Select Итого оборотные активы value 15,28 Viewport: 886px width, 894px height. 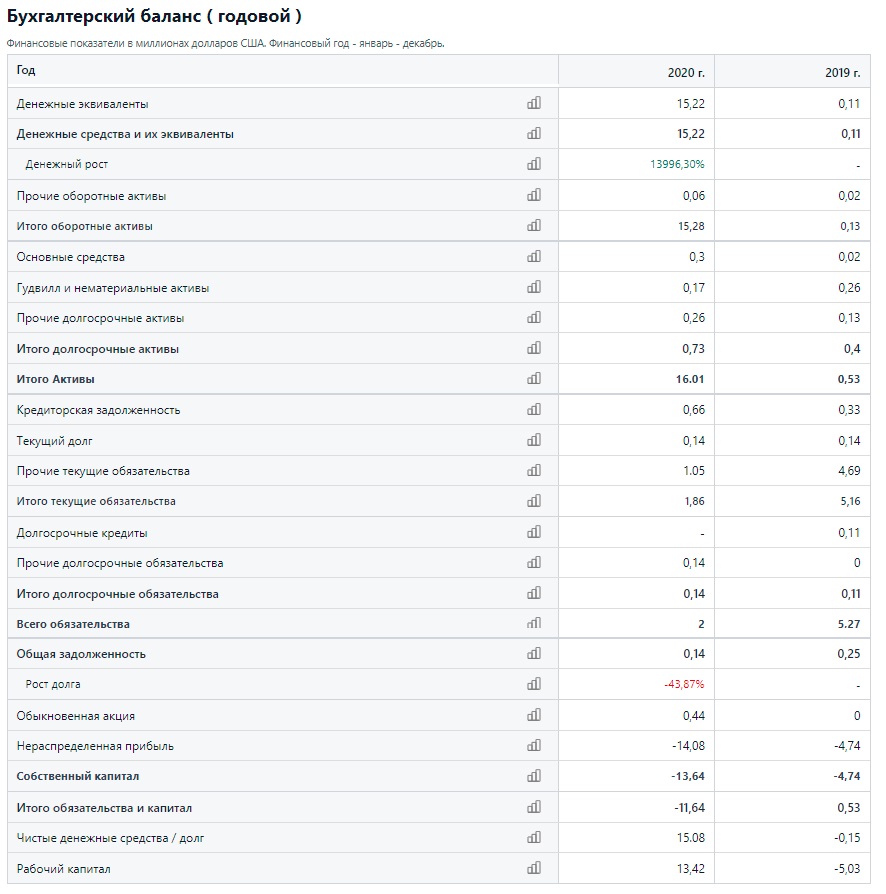click(691, 226)
